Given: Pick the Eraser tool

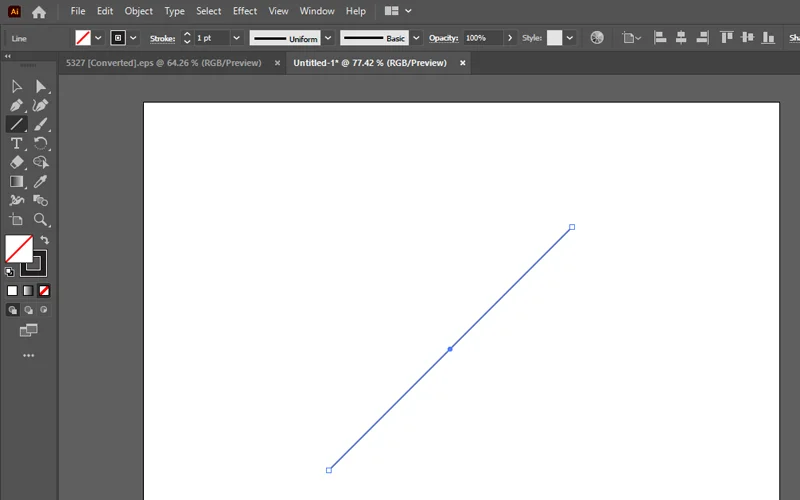Looking at the screenshot, I should pos(17,162).
